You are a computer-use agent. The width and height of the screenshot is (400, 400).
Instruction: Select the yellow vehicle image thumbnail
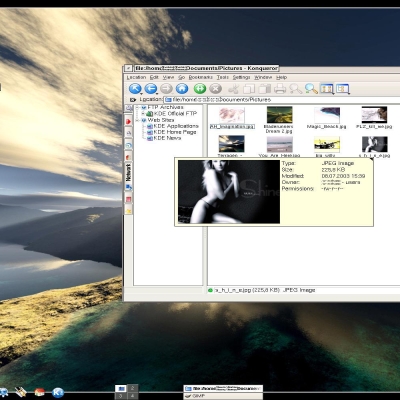[327, 144]
